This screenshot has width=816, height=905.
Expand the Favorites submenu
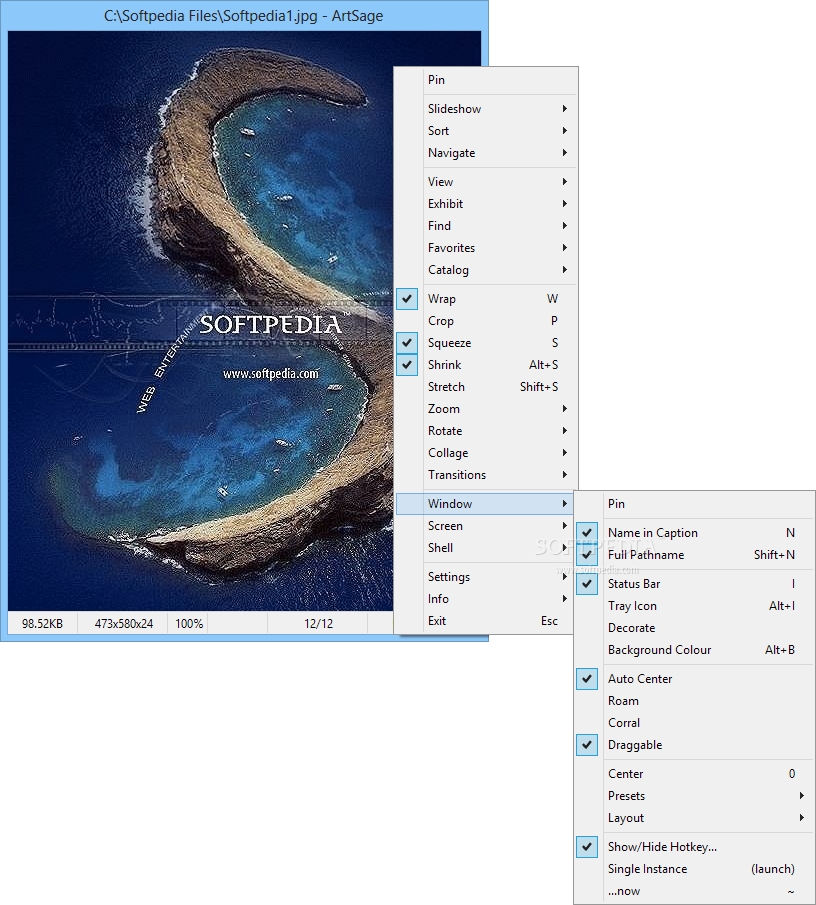point(486,248)
